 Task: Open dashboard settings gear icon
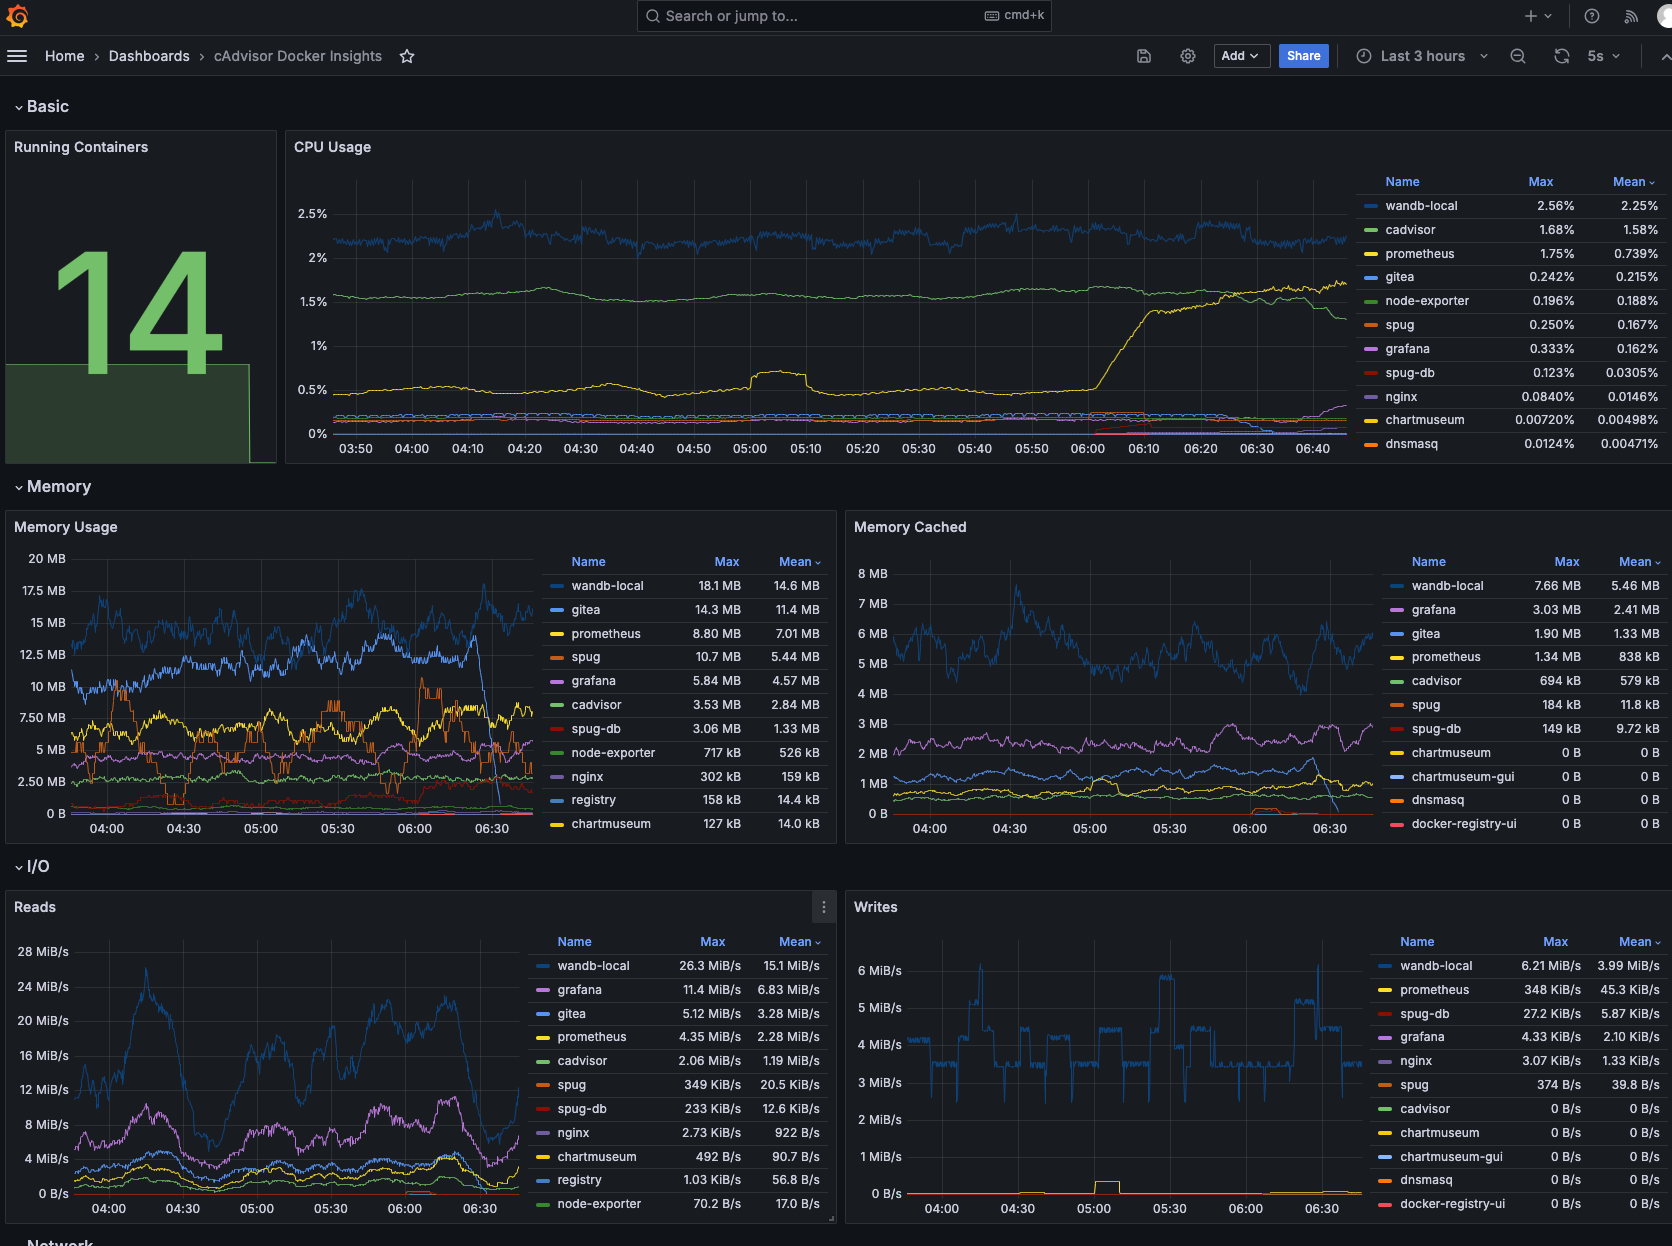(1188, 56)
